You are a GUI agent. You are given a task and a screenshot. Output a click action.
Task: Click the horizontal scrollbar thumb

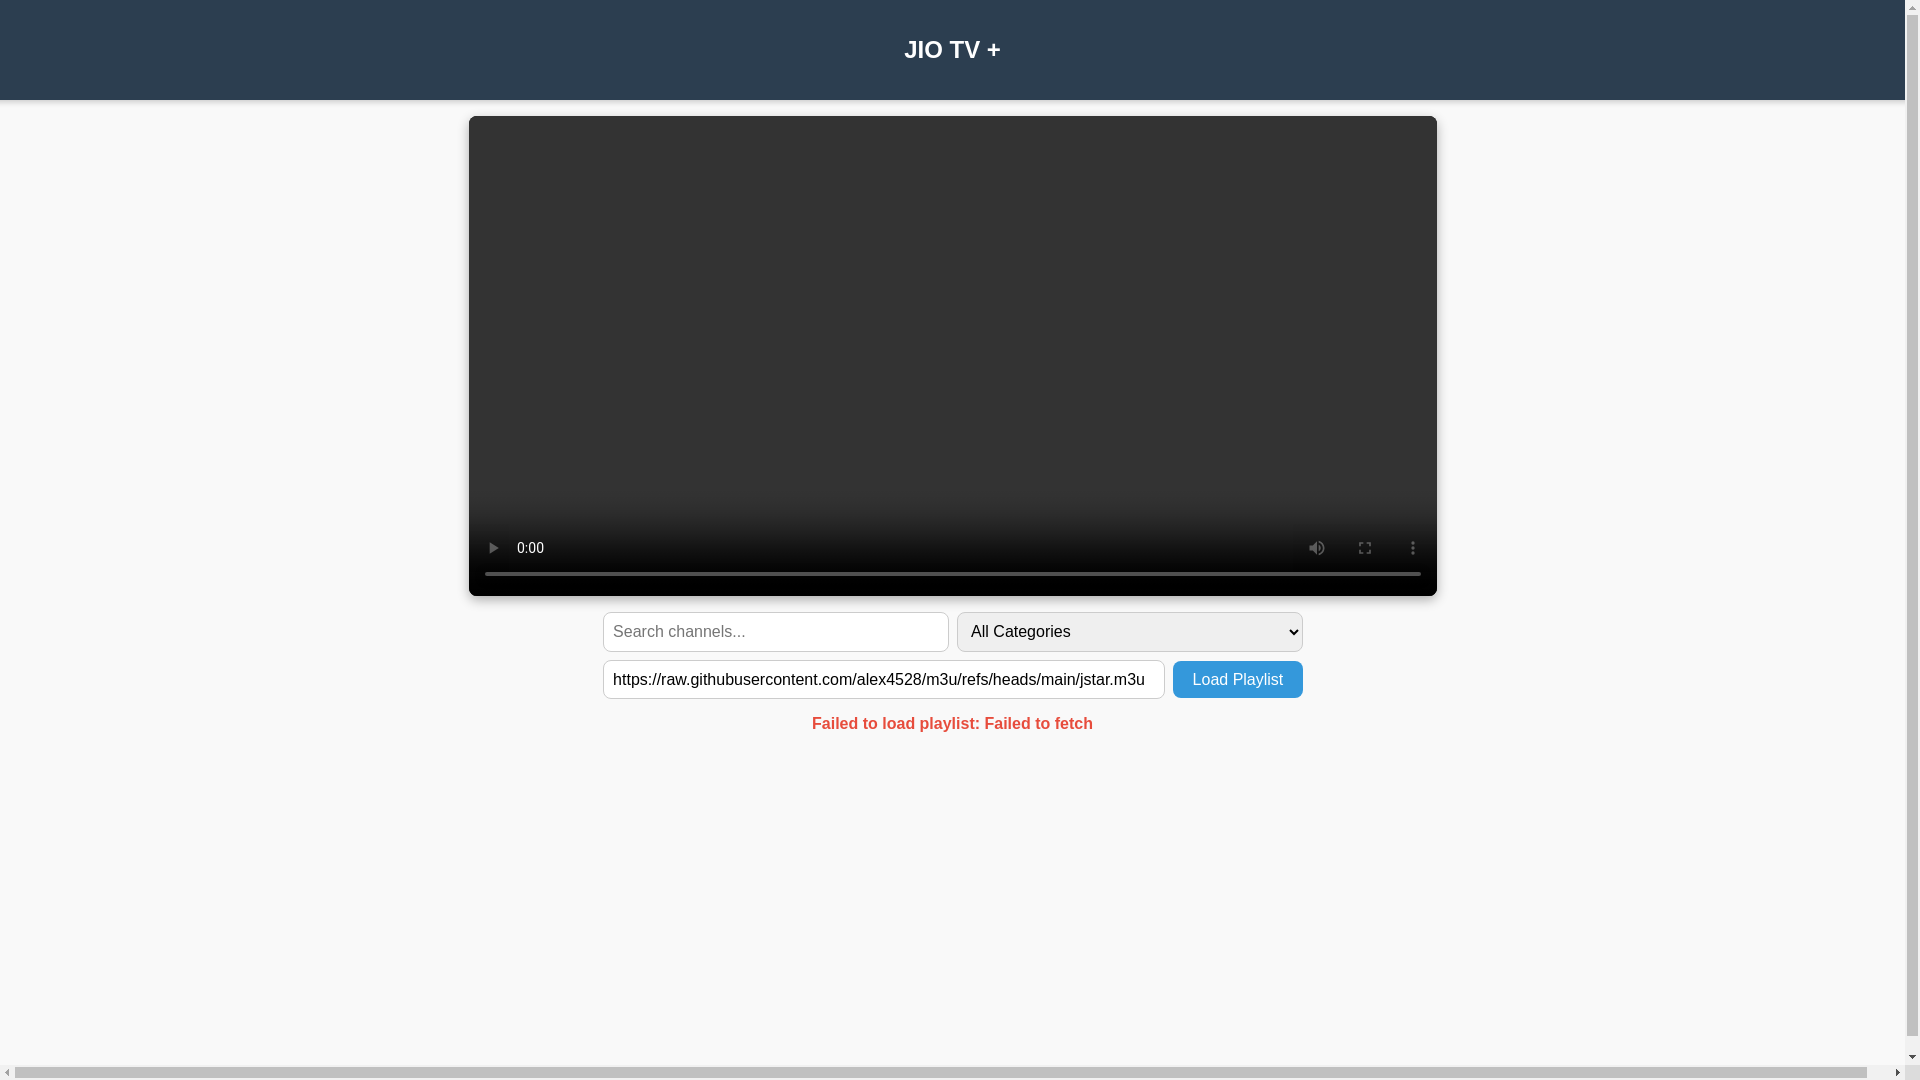(x=940, y=1073)
